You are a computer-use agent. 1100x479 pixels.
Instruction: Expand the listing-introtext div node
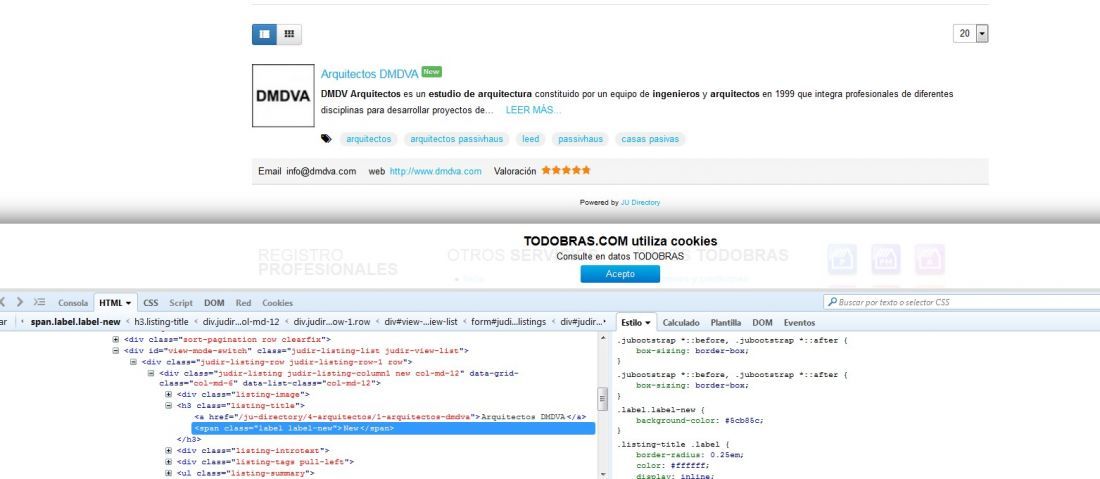pyautogui.click(x=168, y=450)
